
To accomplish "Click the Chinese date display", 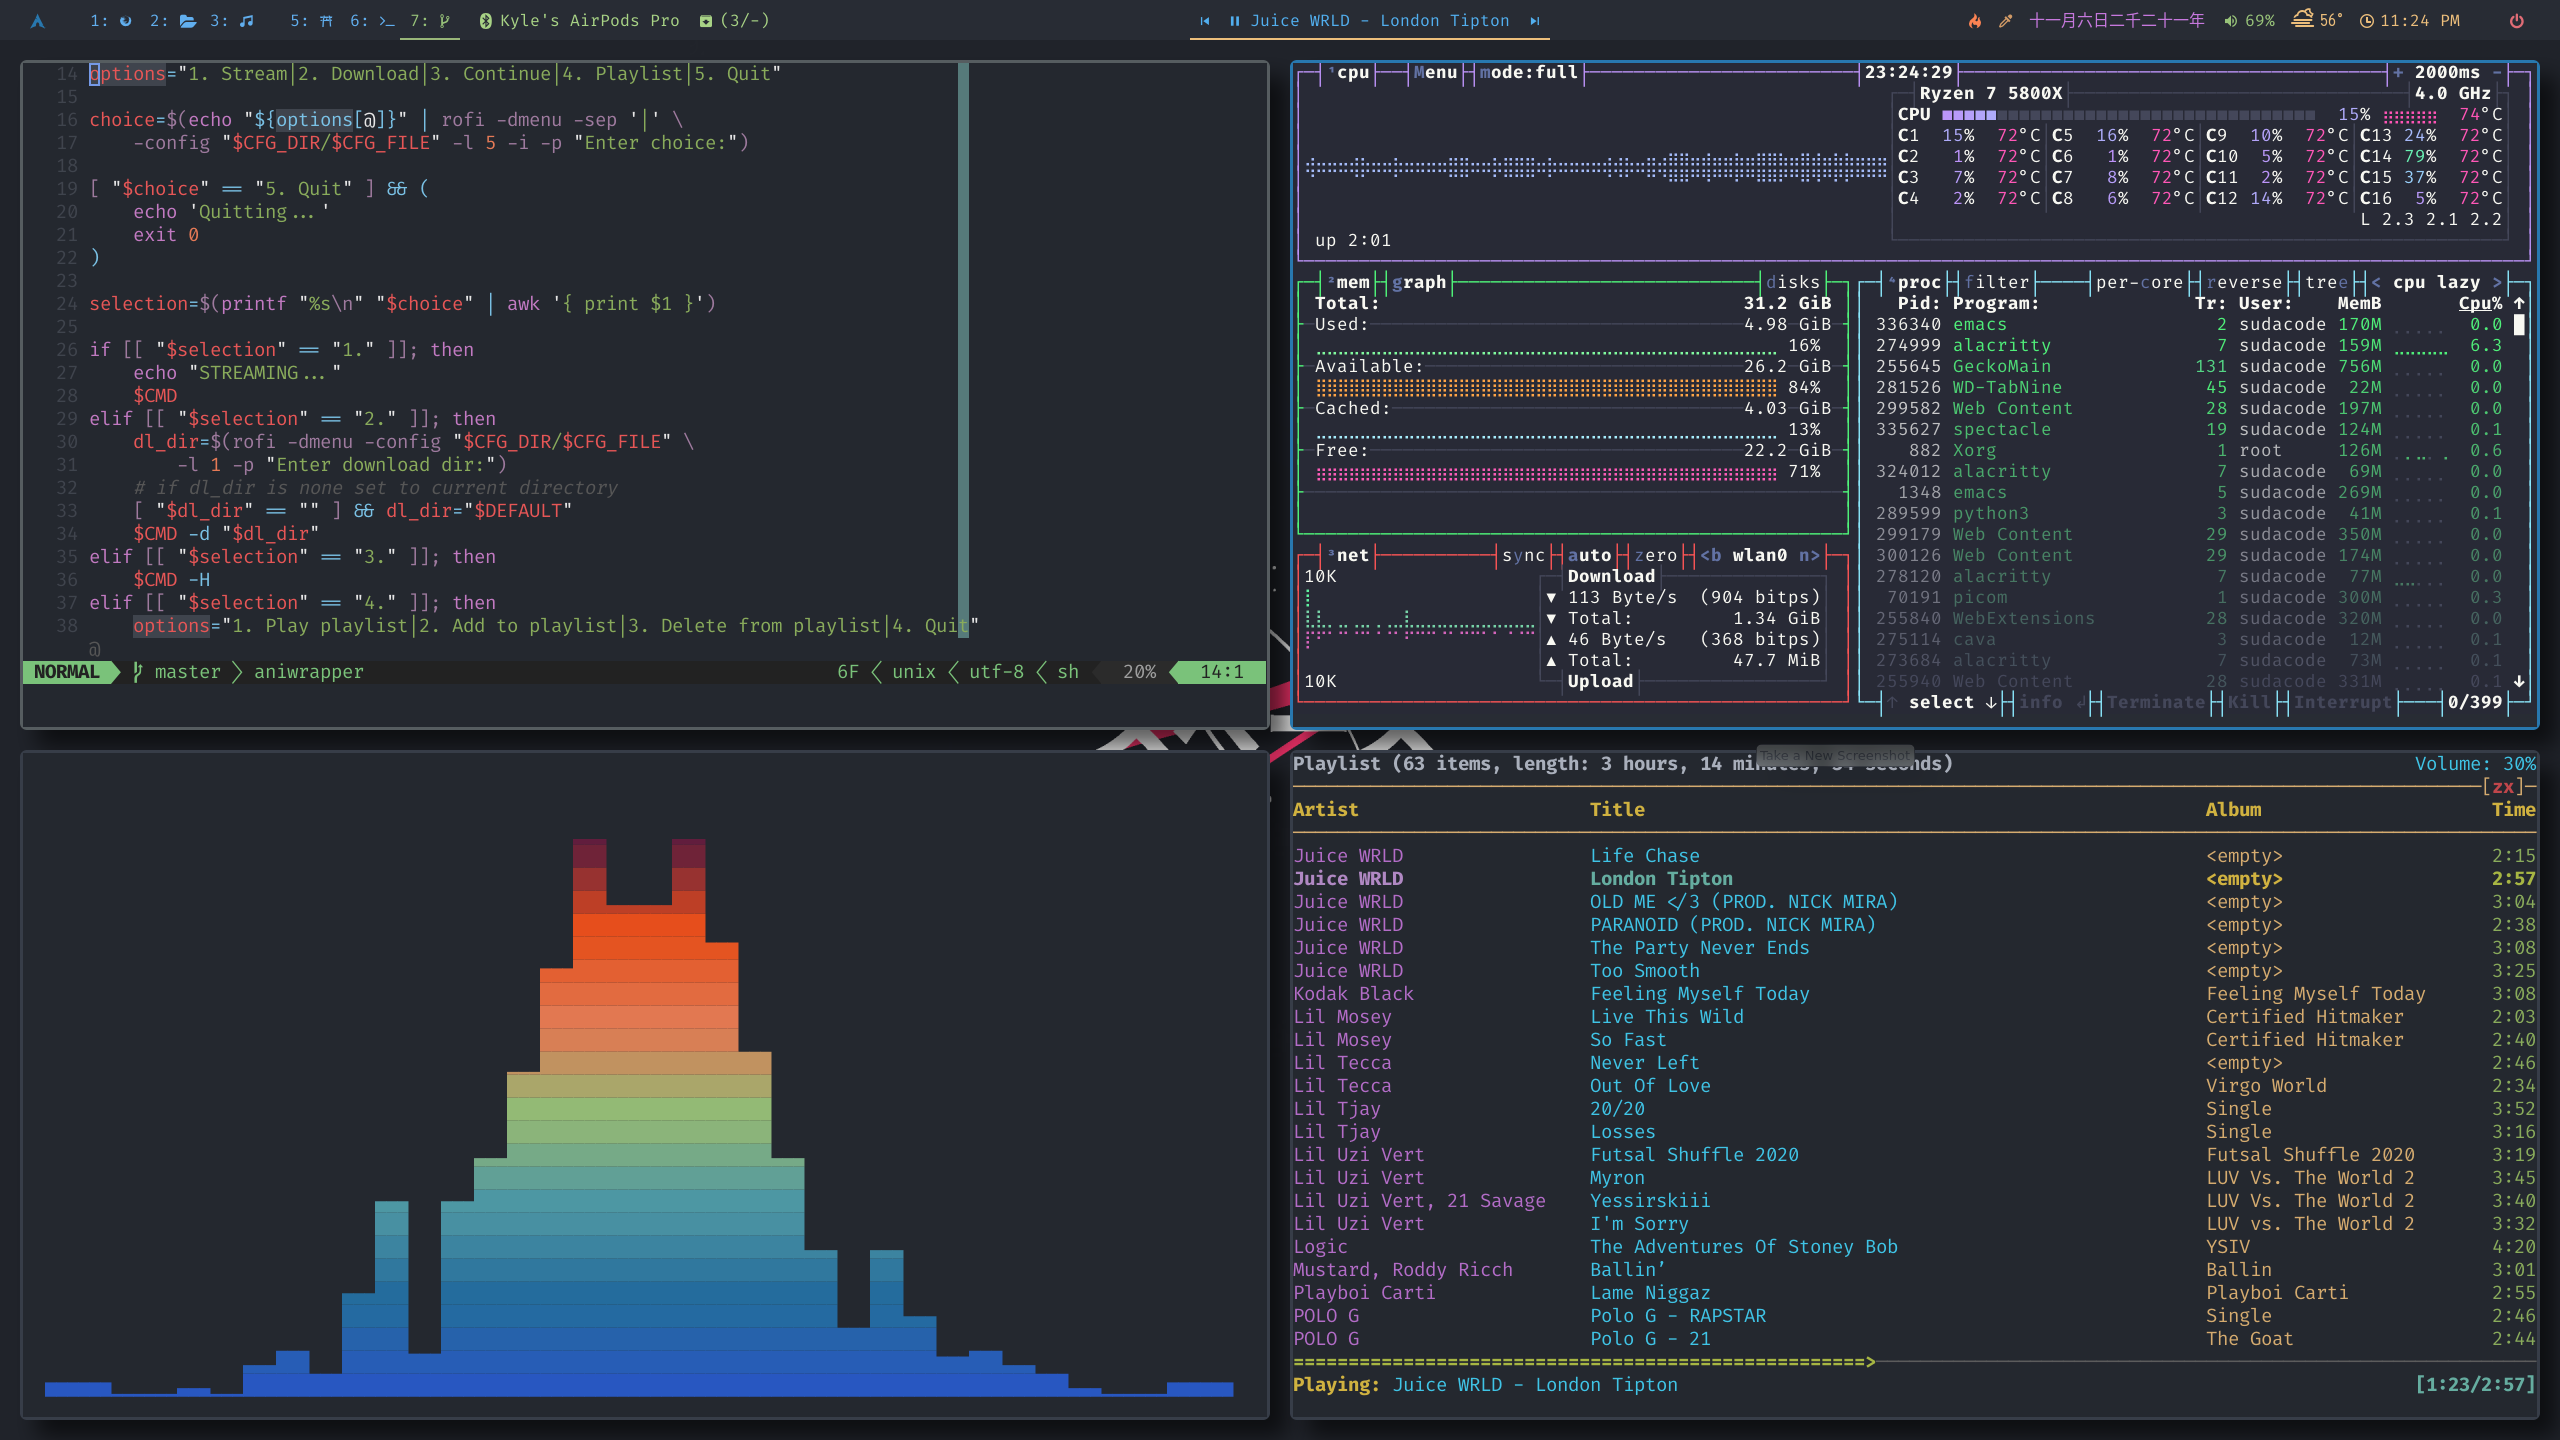I will coord(2117,21).
